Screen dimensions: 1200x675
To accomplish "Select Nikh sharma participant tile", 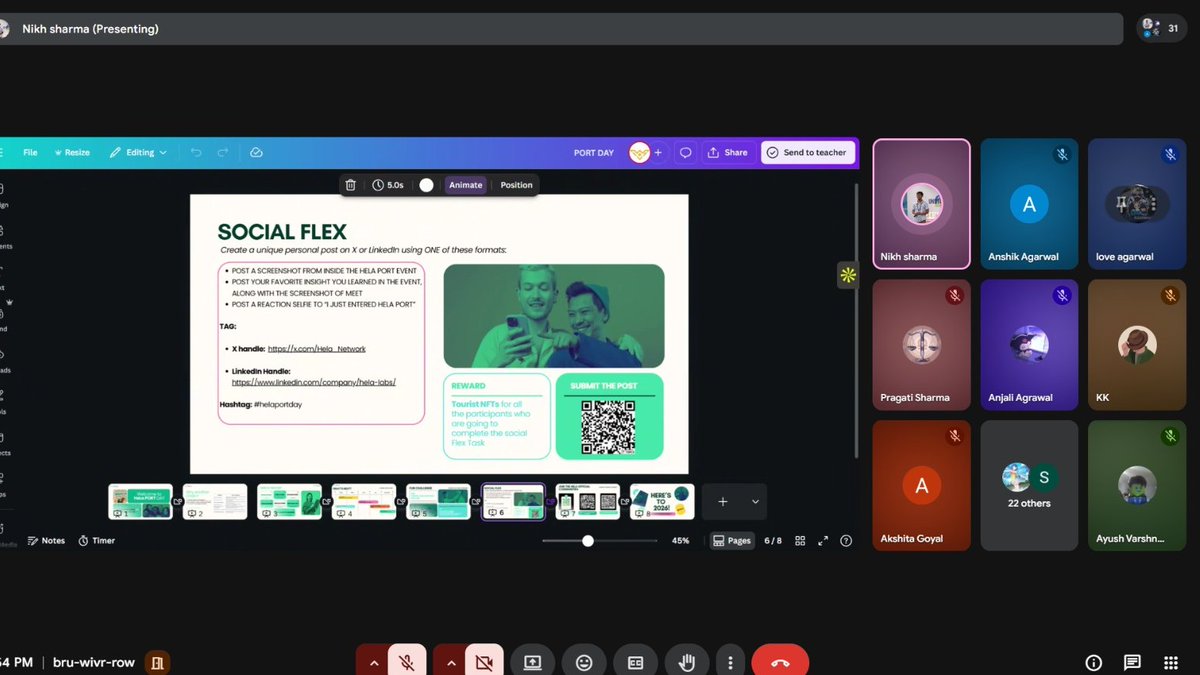I will [x=922, y=204].
